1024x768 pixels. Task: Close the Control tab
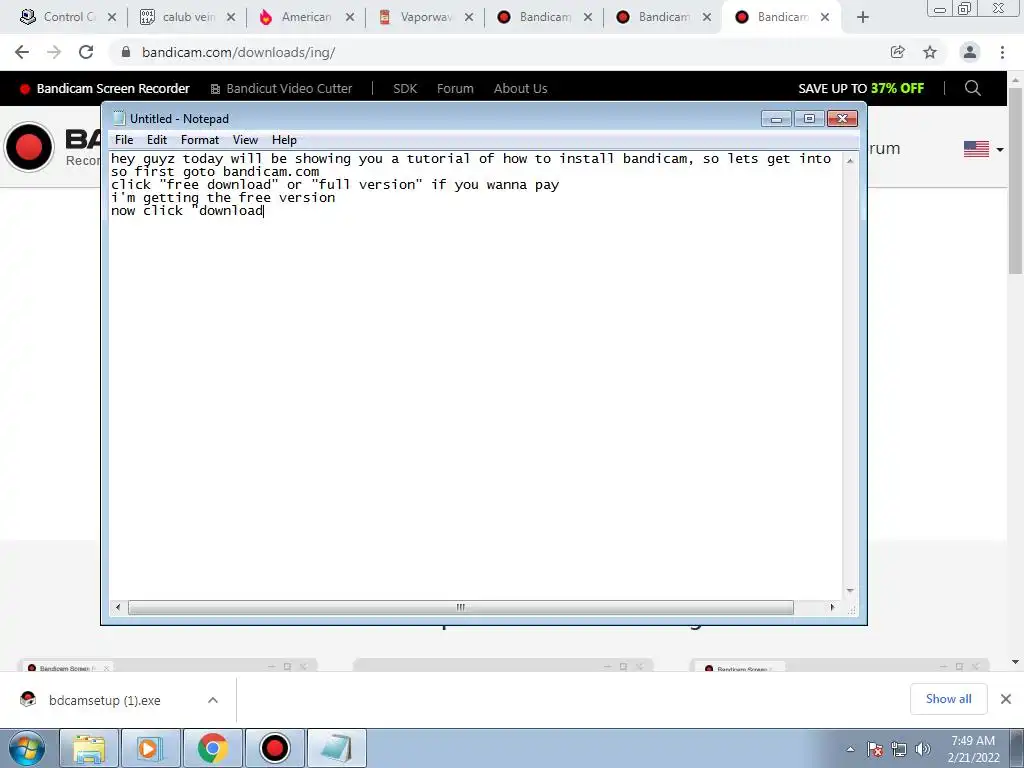(112, 17)
